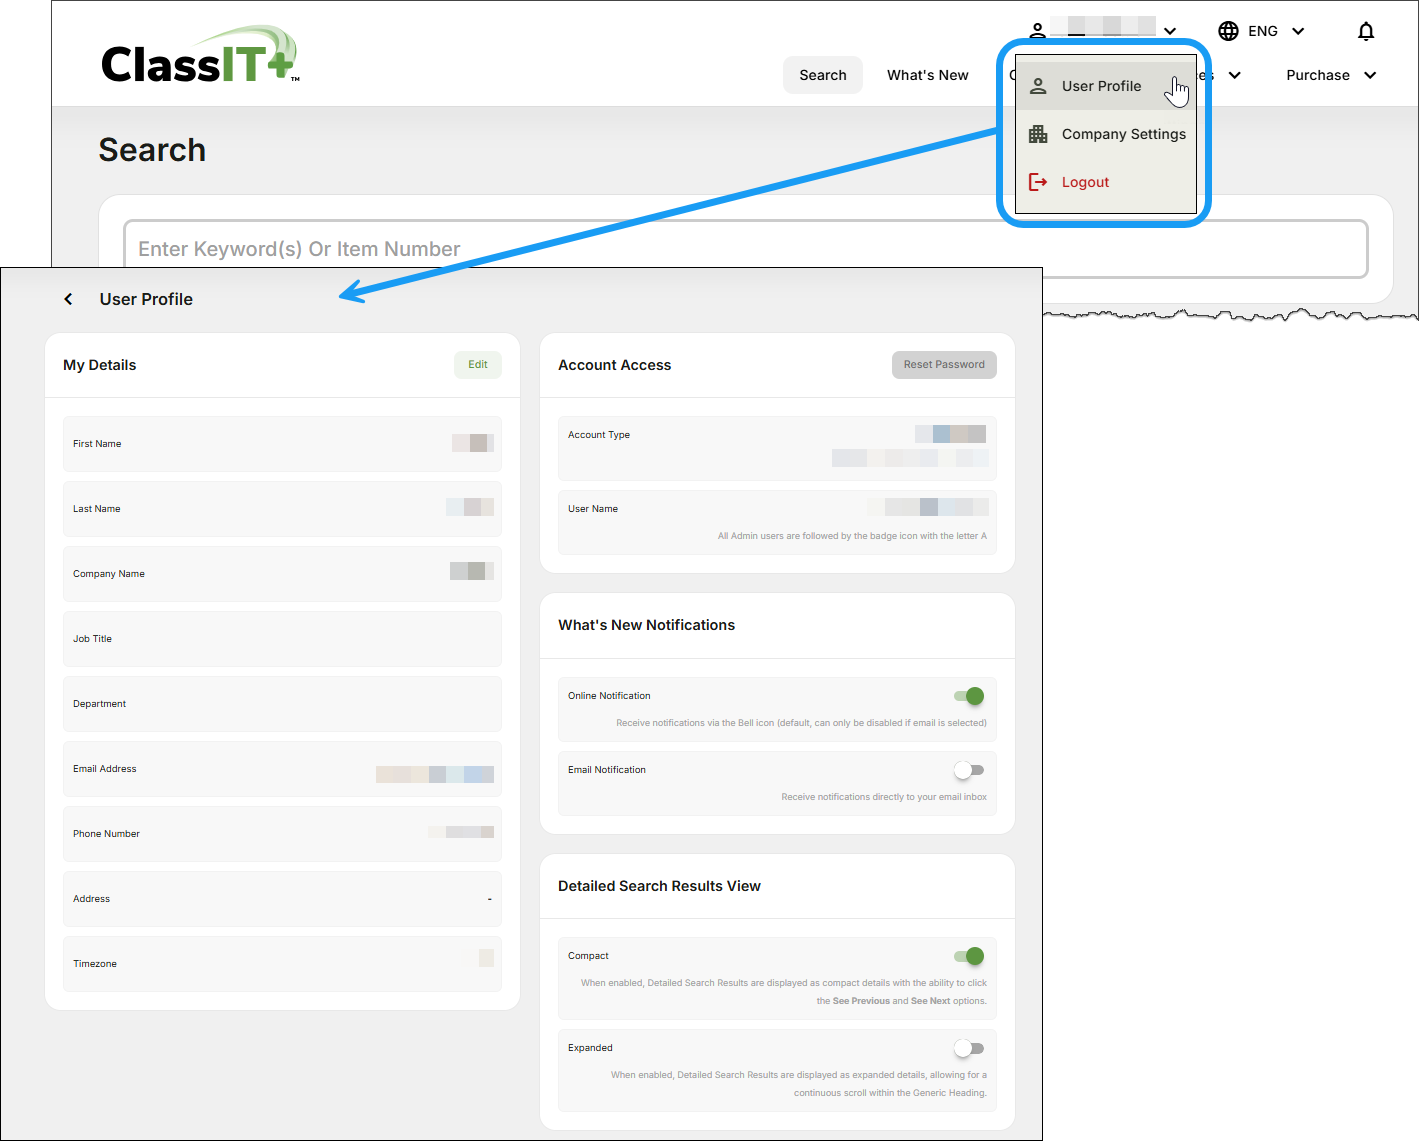Open Company Settings via the building icon

[1037, 133]
